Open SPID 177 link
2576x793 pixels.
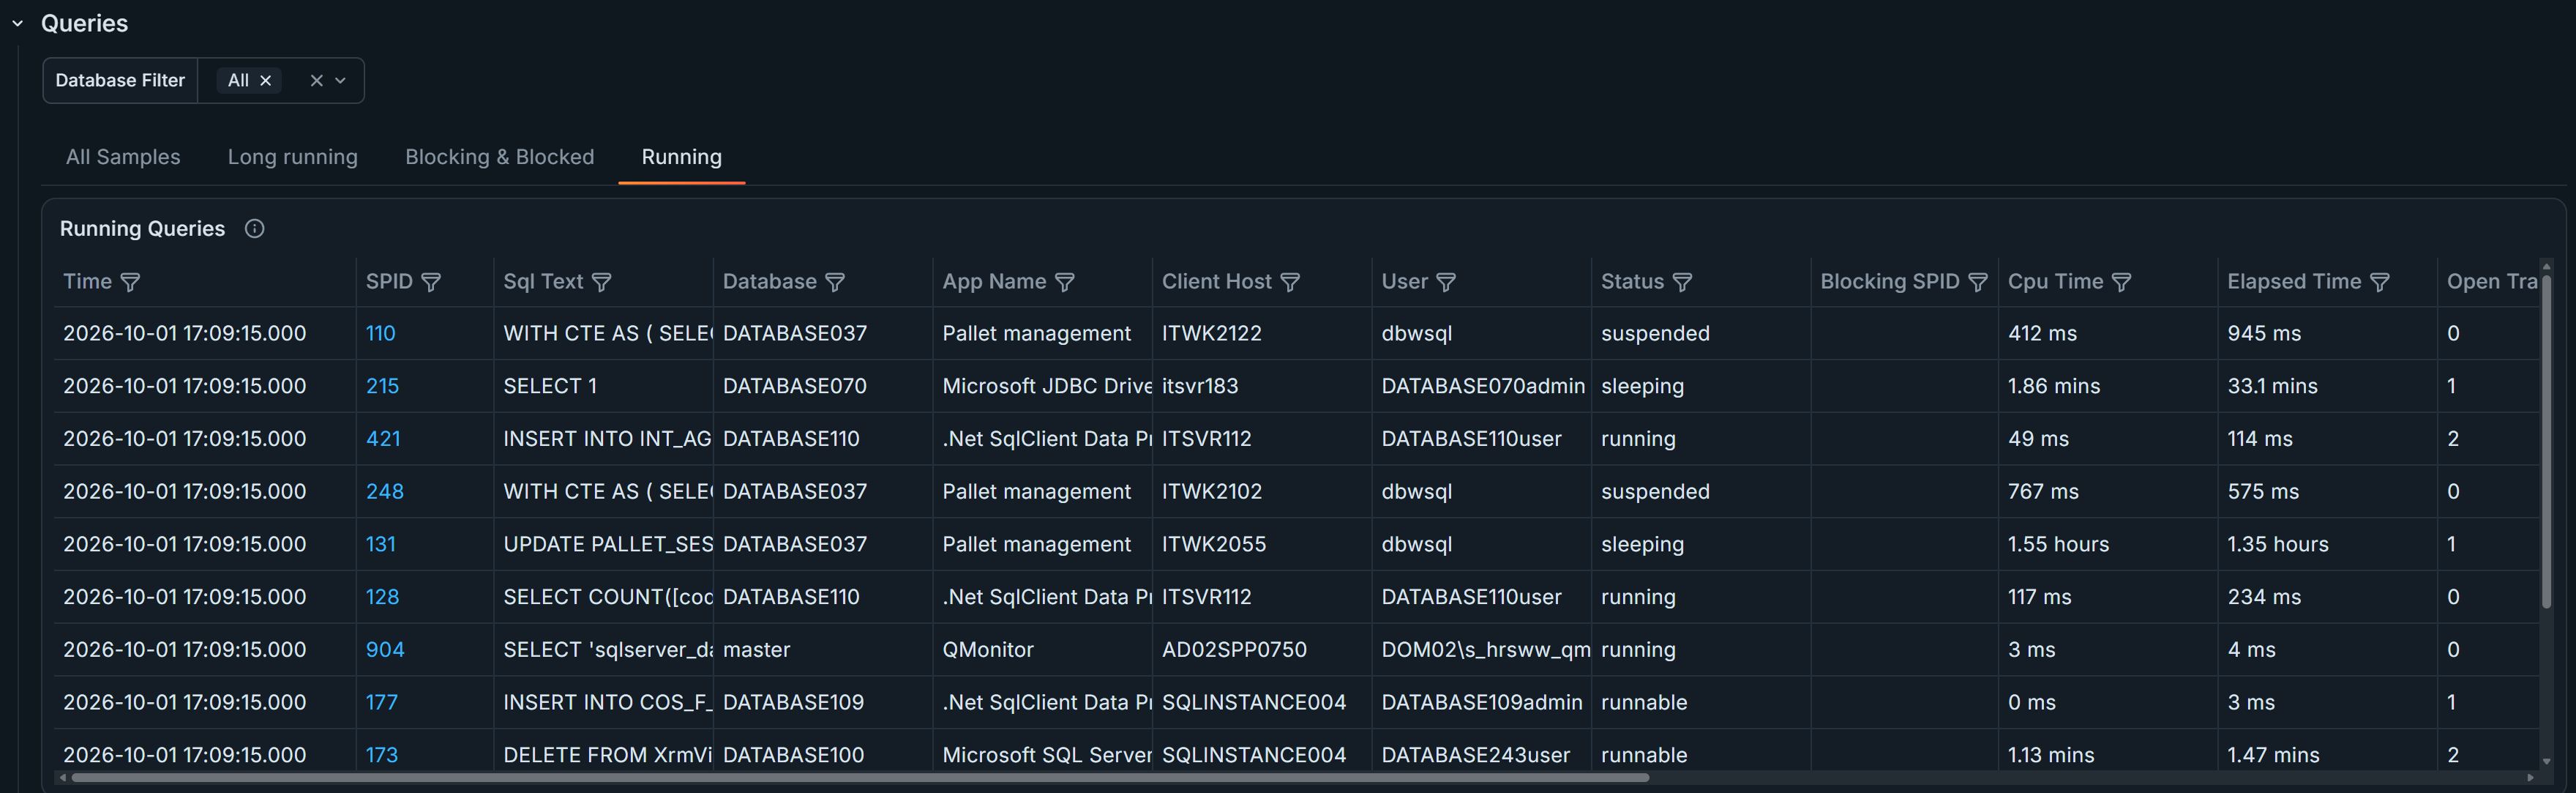point(381,703)
